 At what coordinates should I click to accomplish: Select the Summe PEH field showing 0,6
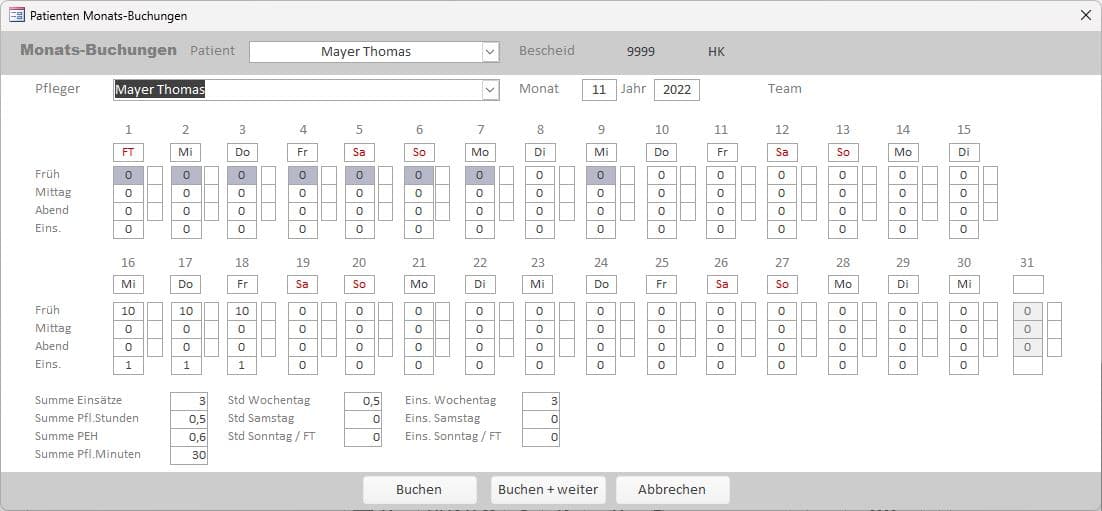pos(189,438)
